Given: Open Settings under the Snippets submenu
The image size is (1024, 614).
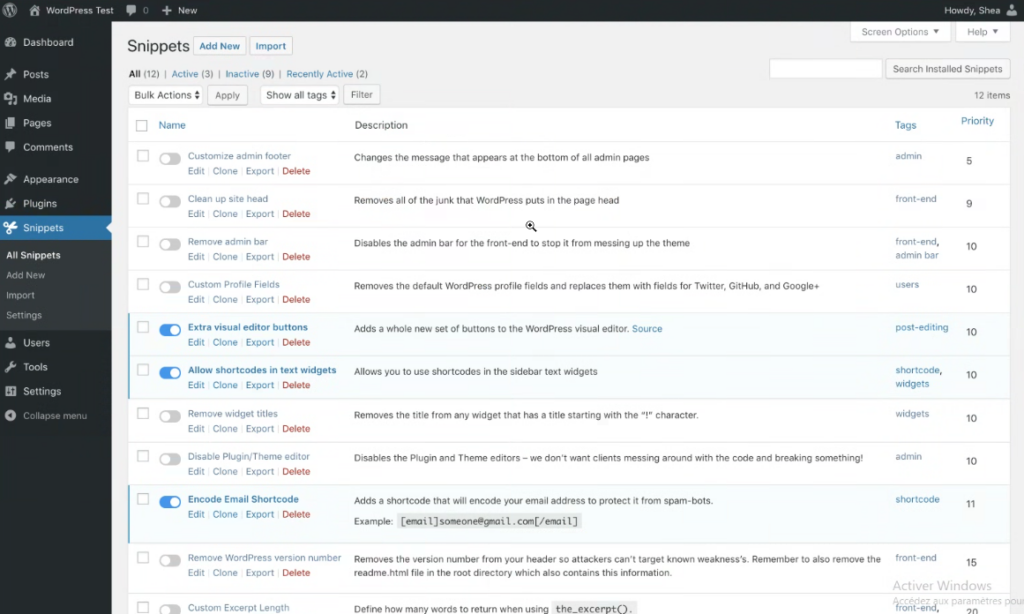Looking at the screenshot, I should pyautogui.click(x=24, y=315).
